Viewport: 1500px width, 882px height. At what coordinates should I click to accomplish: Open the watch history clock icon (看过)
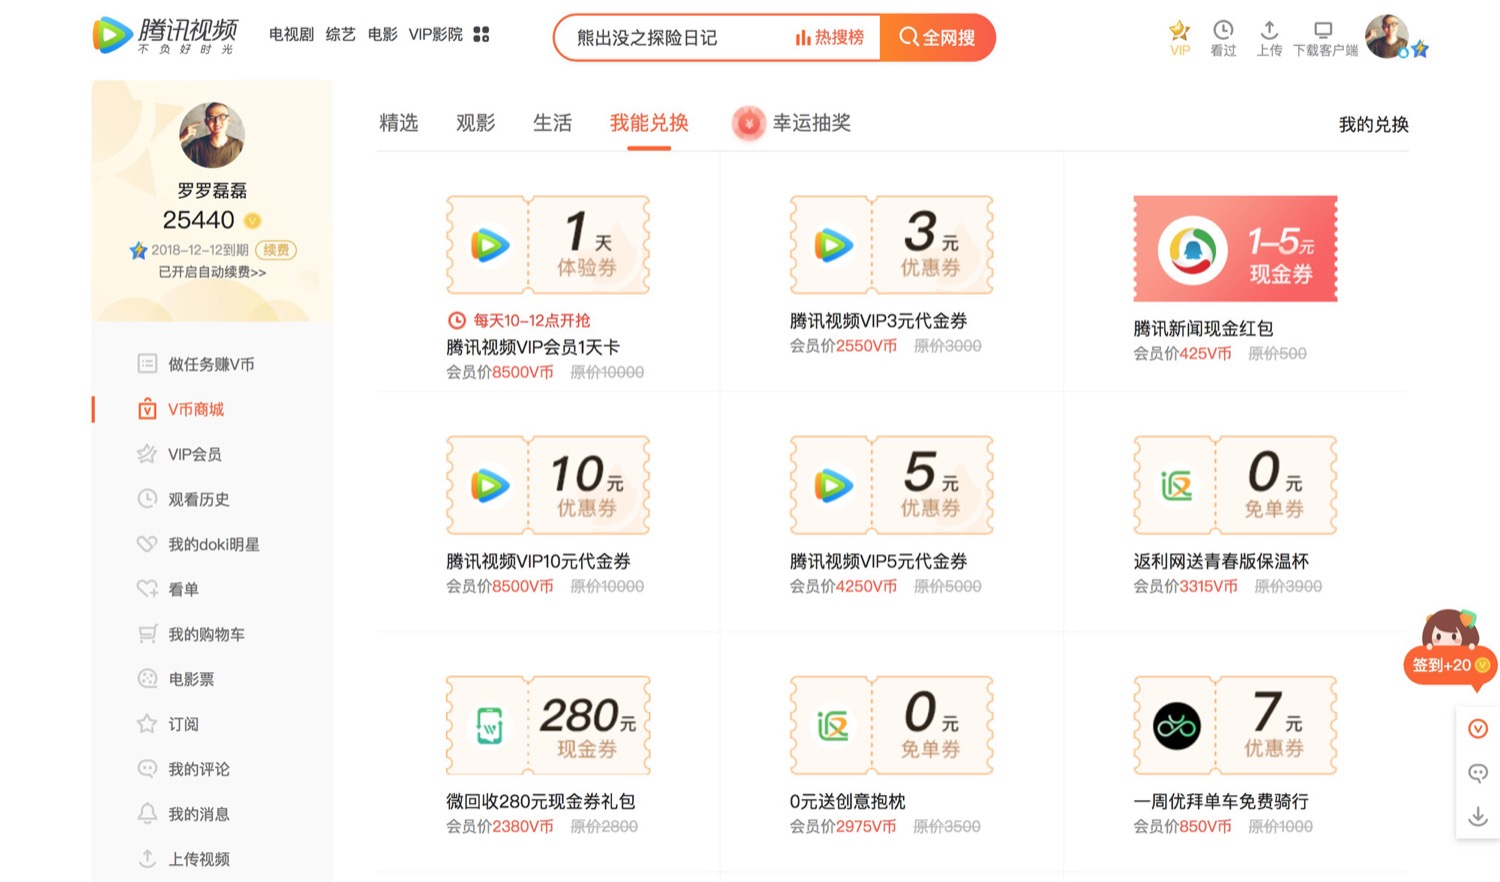(x=1223, y=30)
